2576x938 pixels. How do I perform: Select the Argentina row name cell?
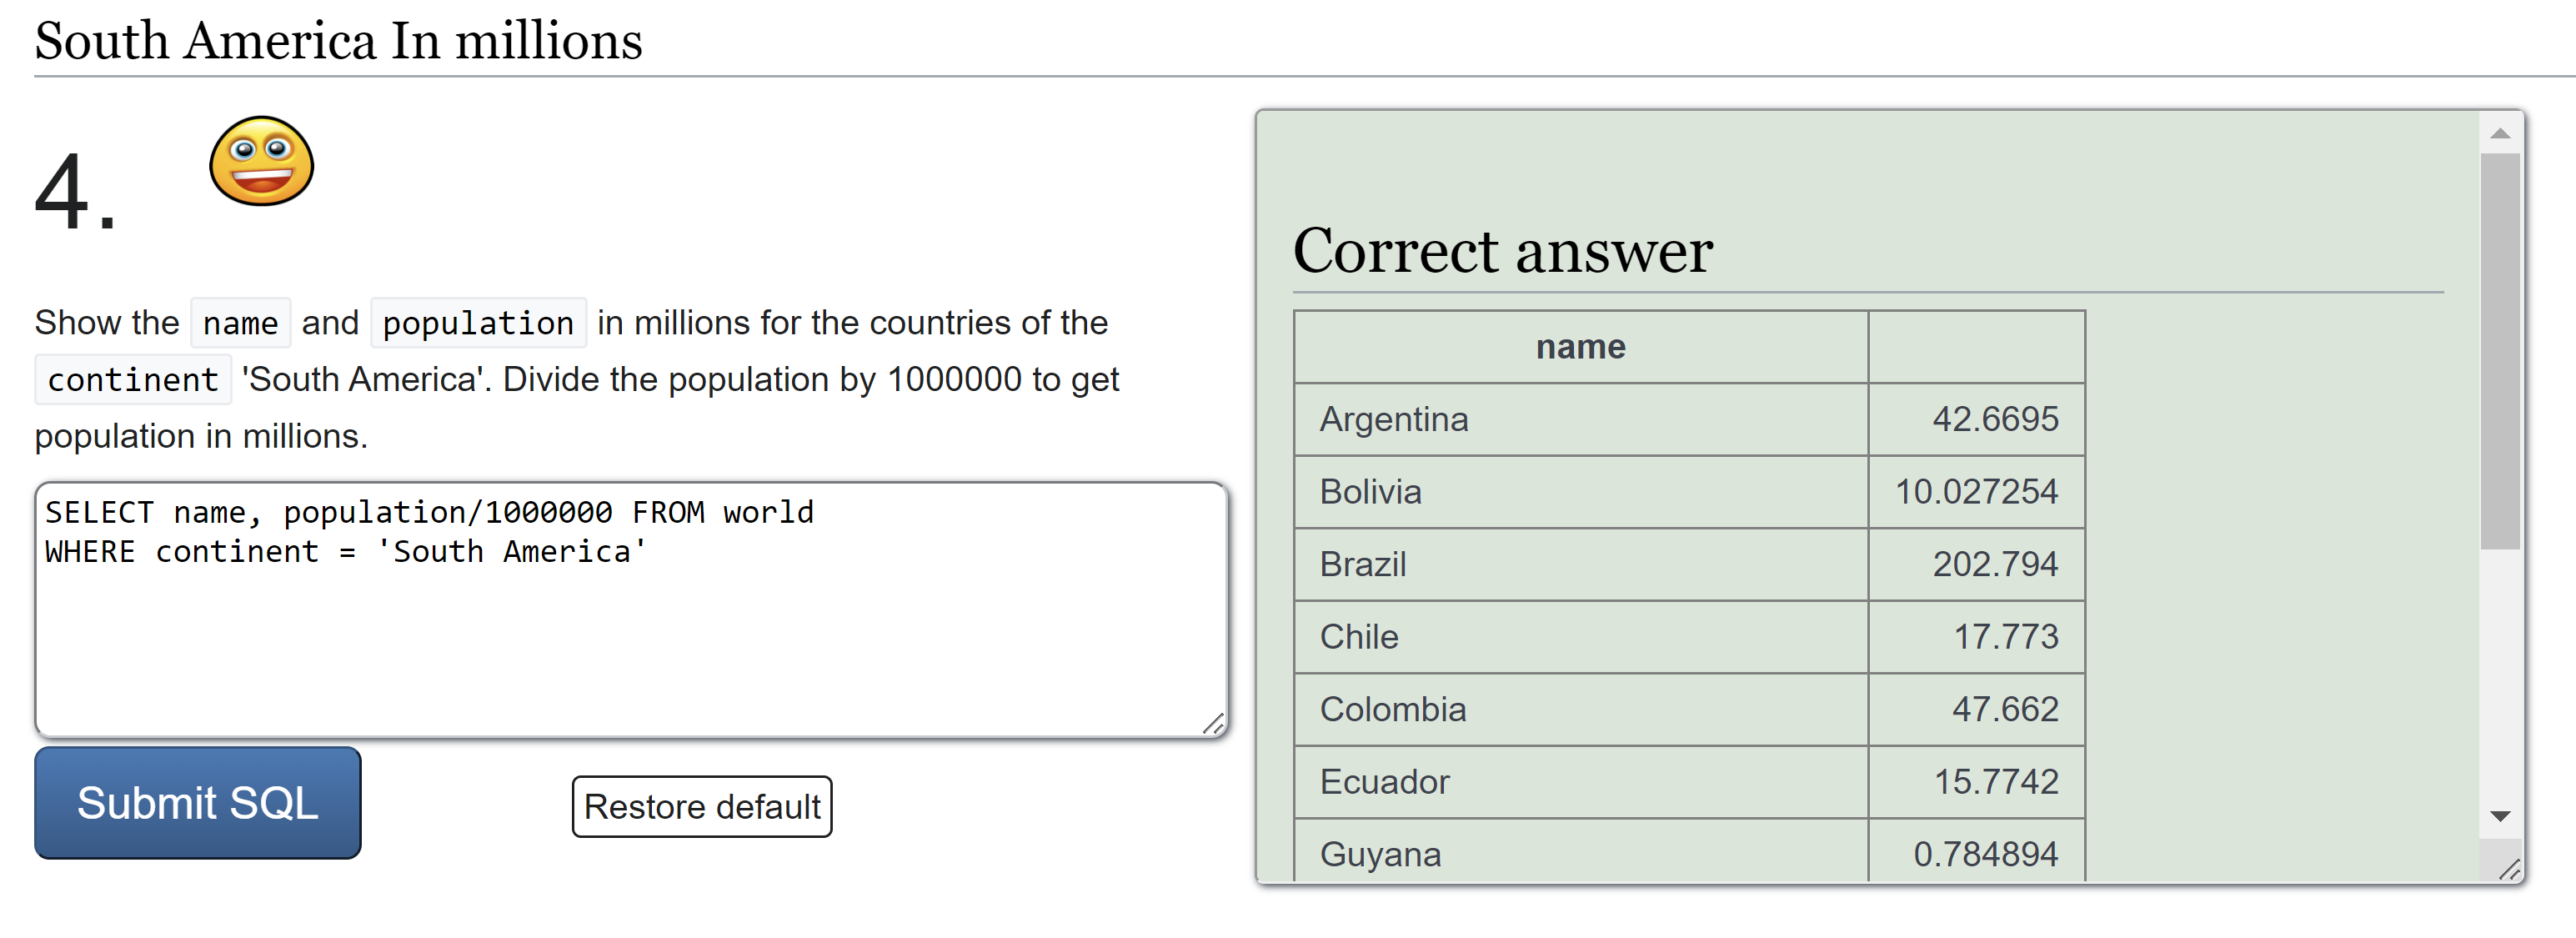tap(1394, 419)
